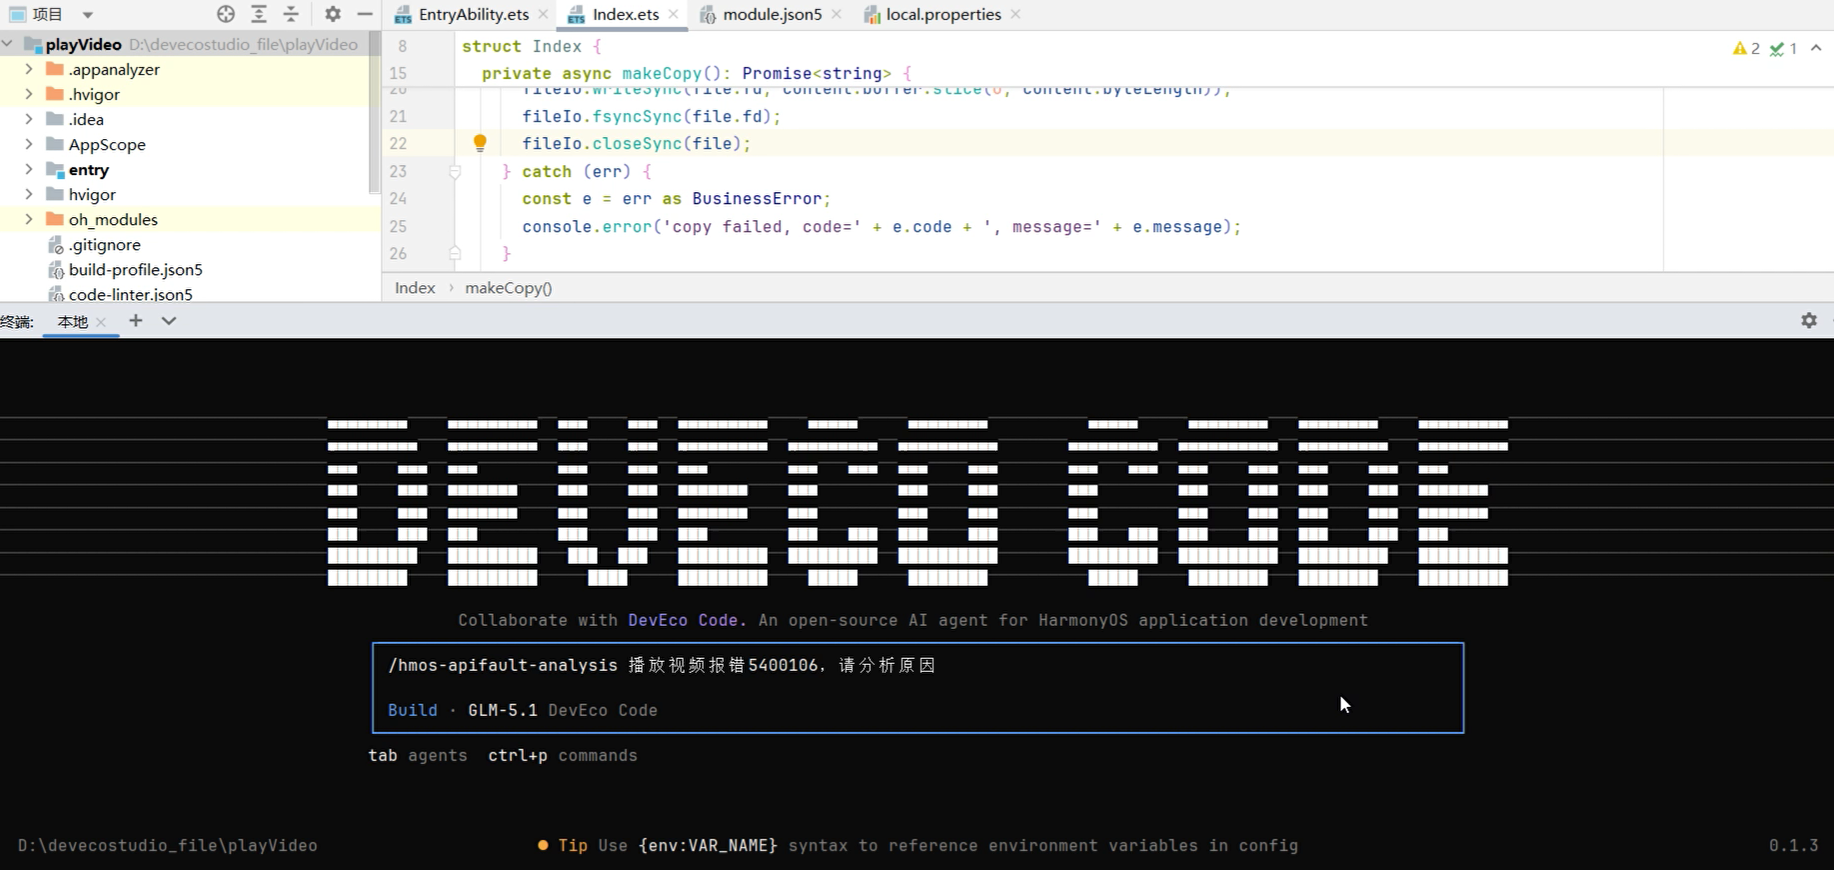
Task: Click the version 0.1.3 text
Action: tap(1793, 845)
